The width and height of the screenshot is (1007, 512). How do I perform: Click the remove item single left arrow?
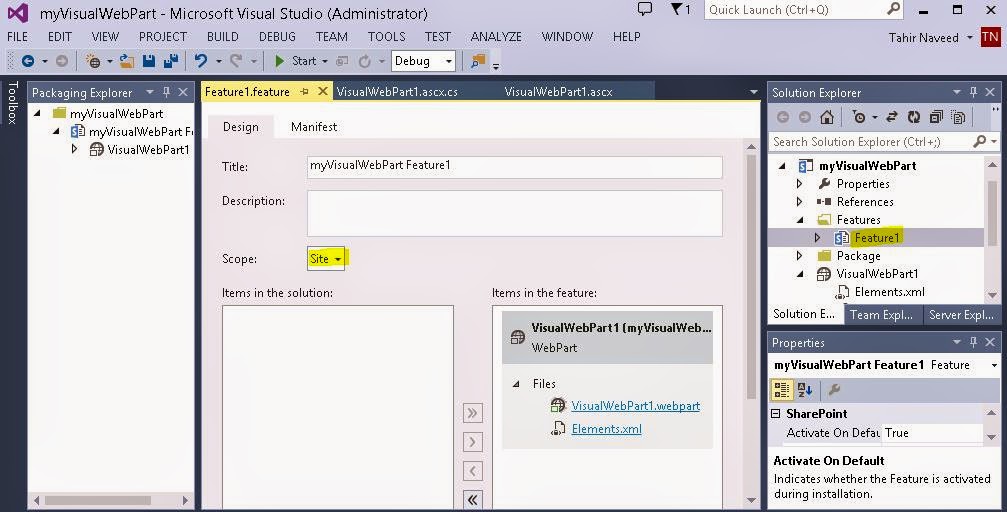point(473,471)
